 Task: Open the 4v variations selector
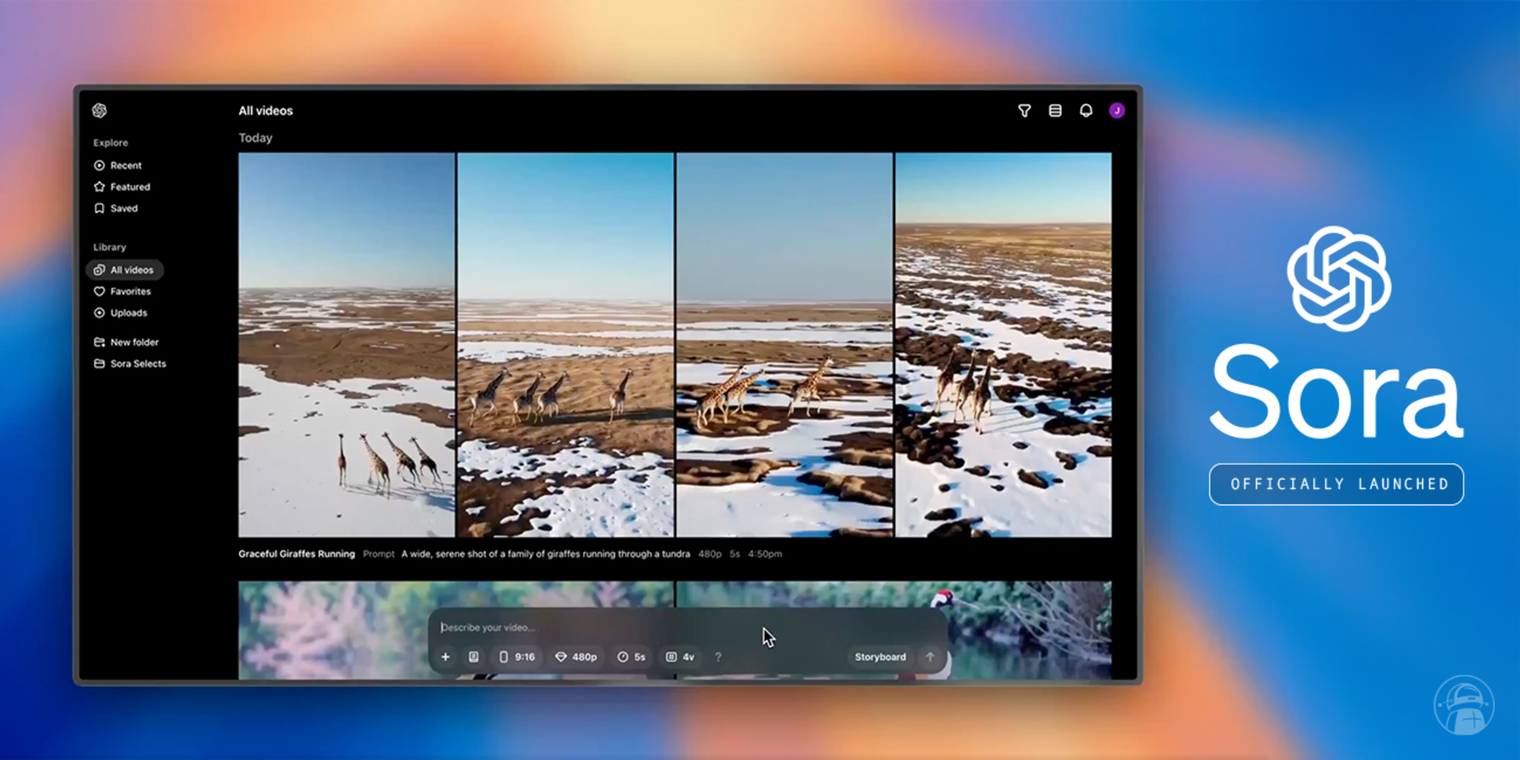click(680, 657)
